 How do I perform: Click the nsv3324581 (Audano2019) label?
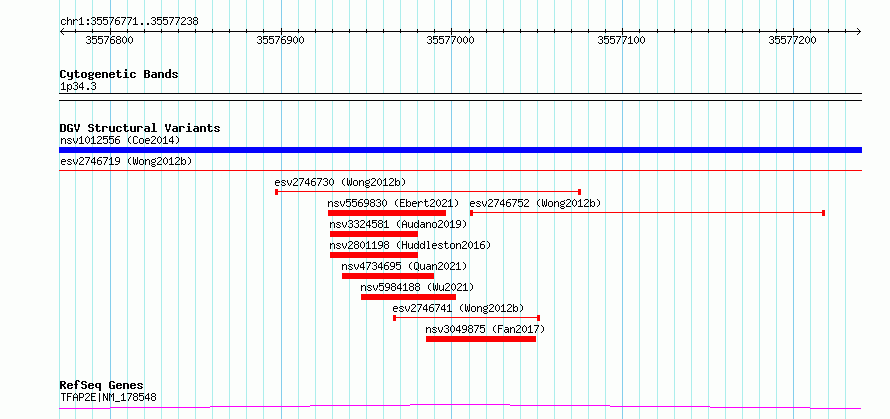point(398,224)
